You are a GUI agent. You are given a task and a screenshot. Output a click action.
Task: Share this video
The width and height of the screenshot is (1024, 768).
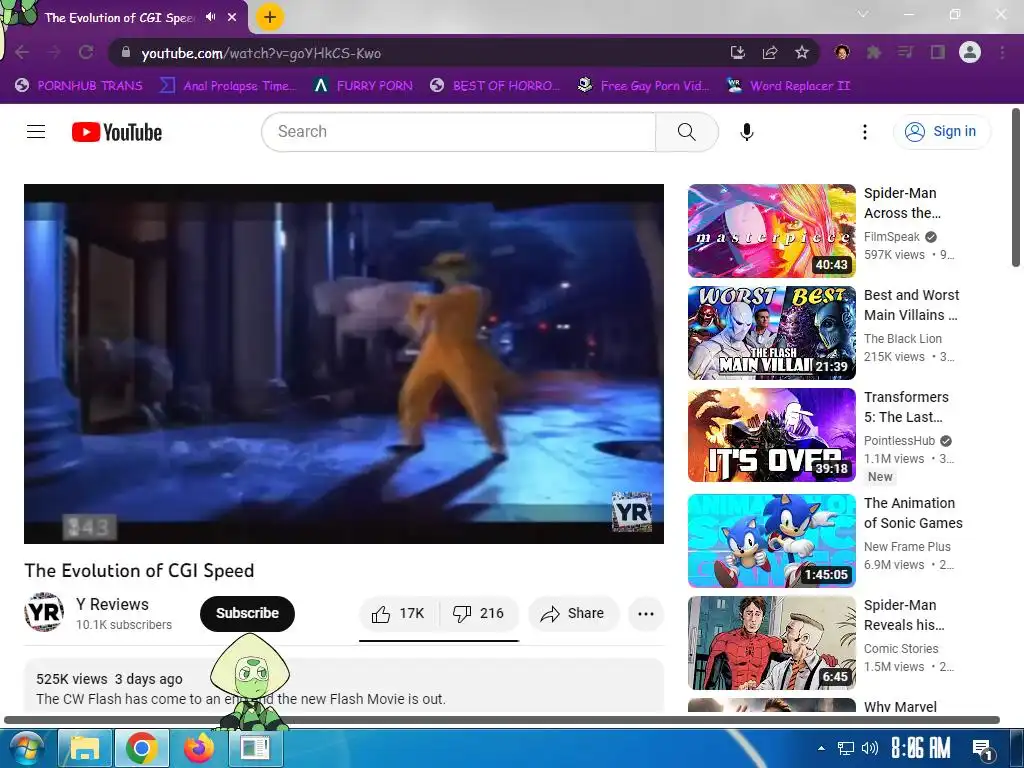(573, 614)
